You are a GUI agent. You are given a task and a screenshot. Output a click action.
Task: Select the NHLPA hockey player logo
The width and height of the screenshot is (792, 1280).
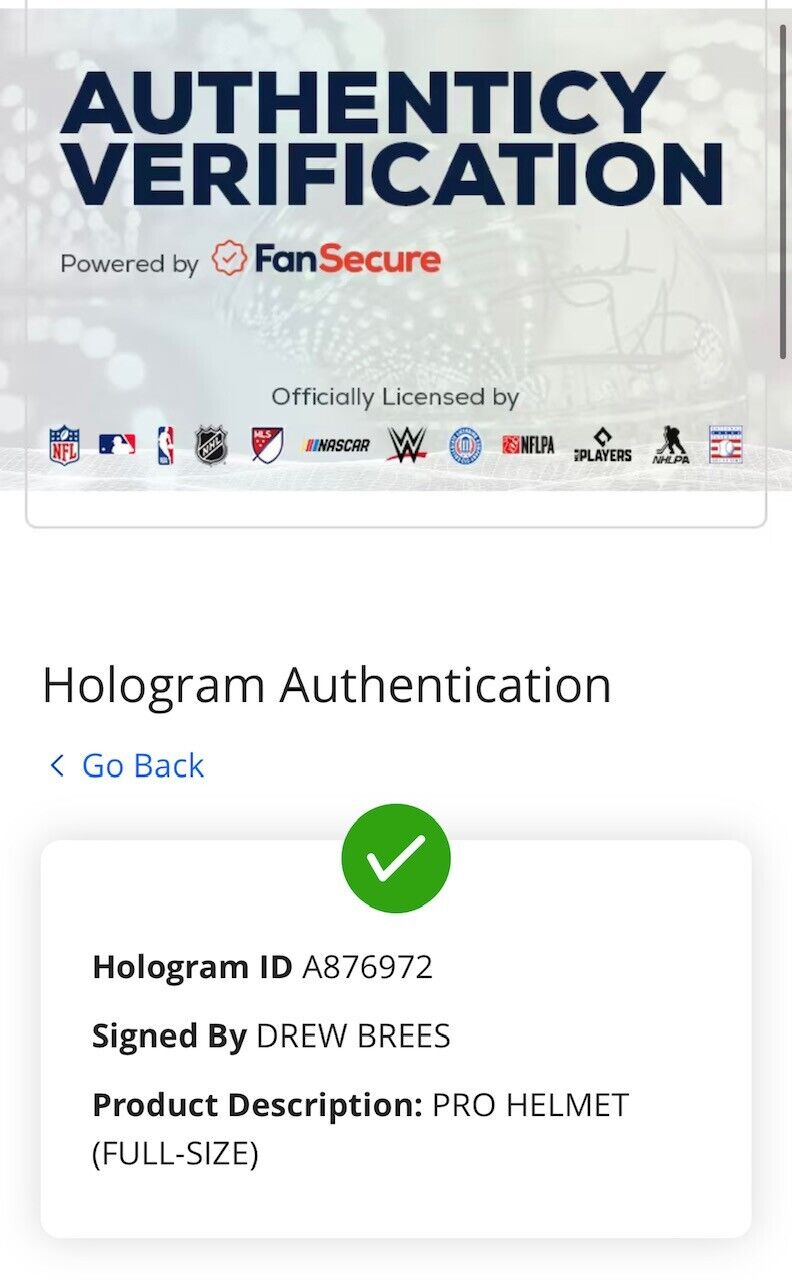(x=670, y=446)
